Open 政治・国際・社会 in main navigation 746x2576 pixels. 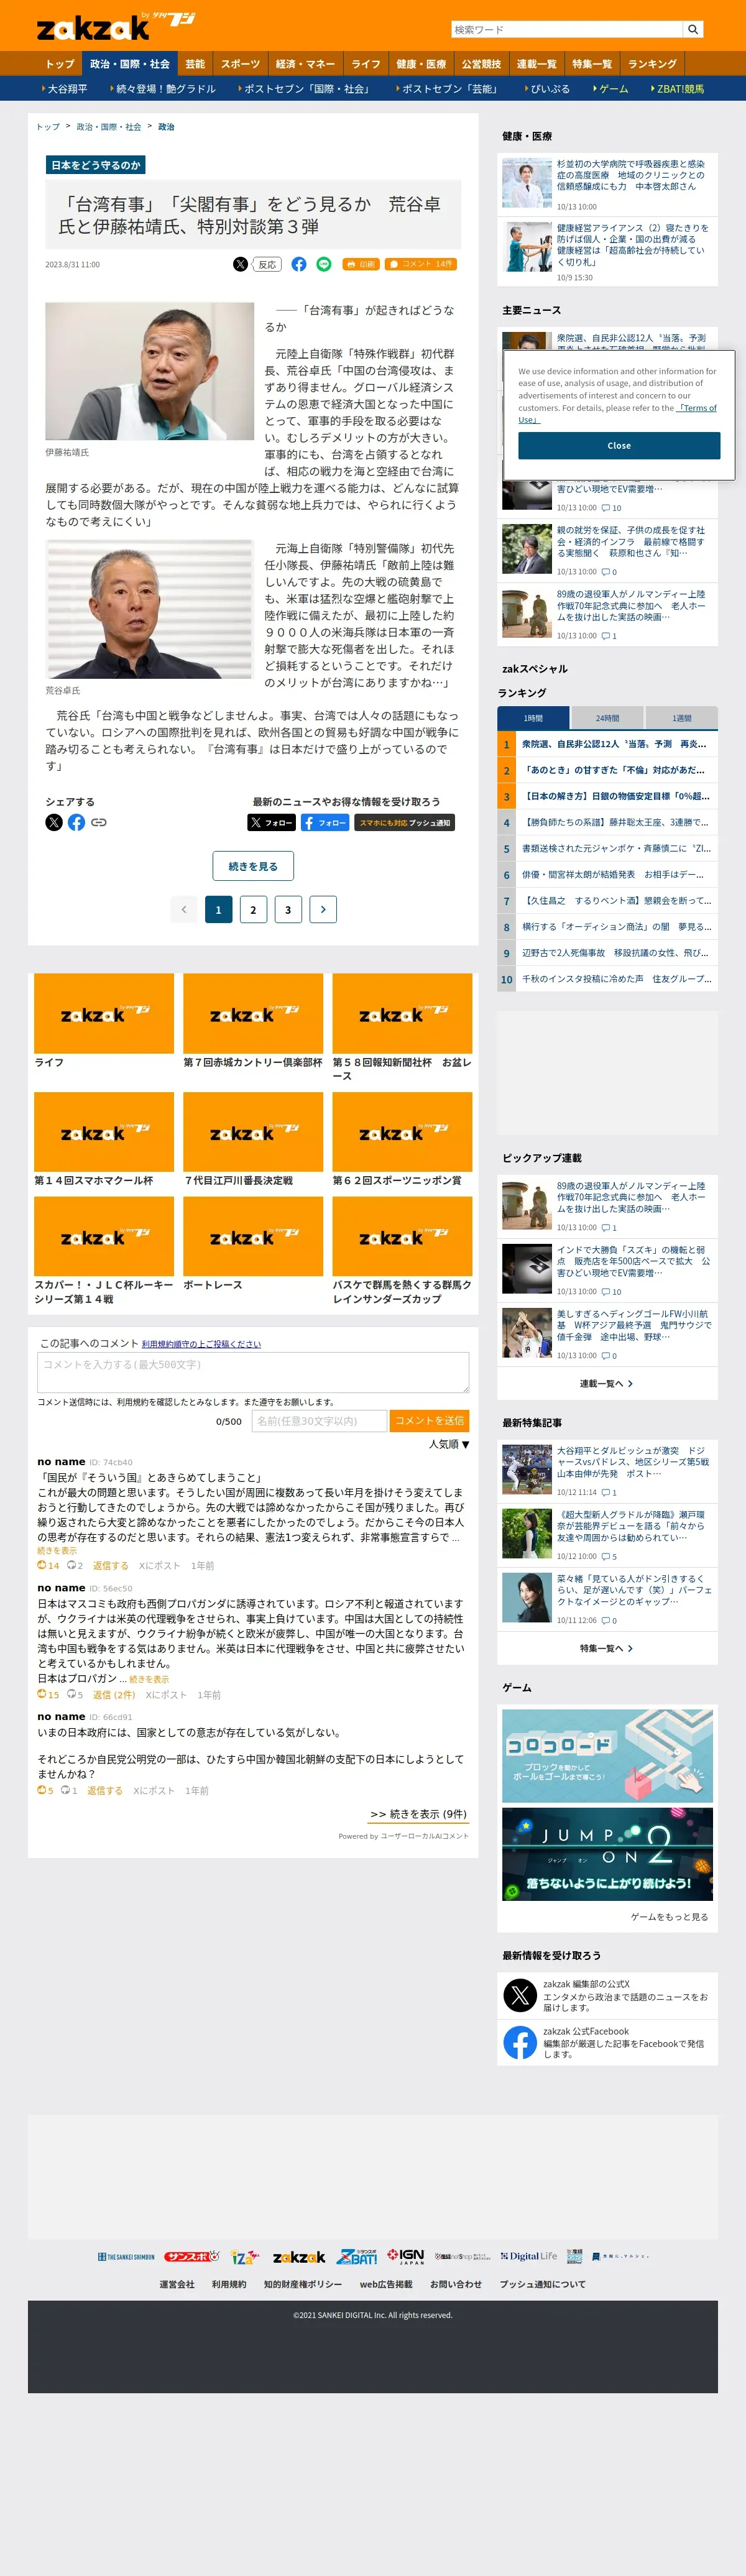130,64
